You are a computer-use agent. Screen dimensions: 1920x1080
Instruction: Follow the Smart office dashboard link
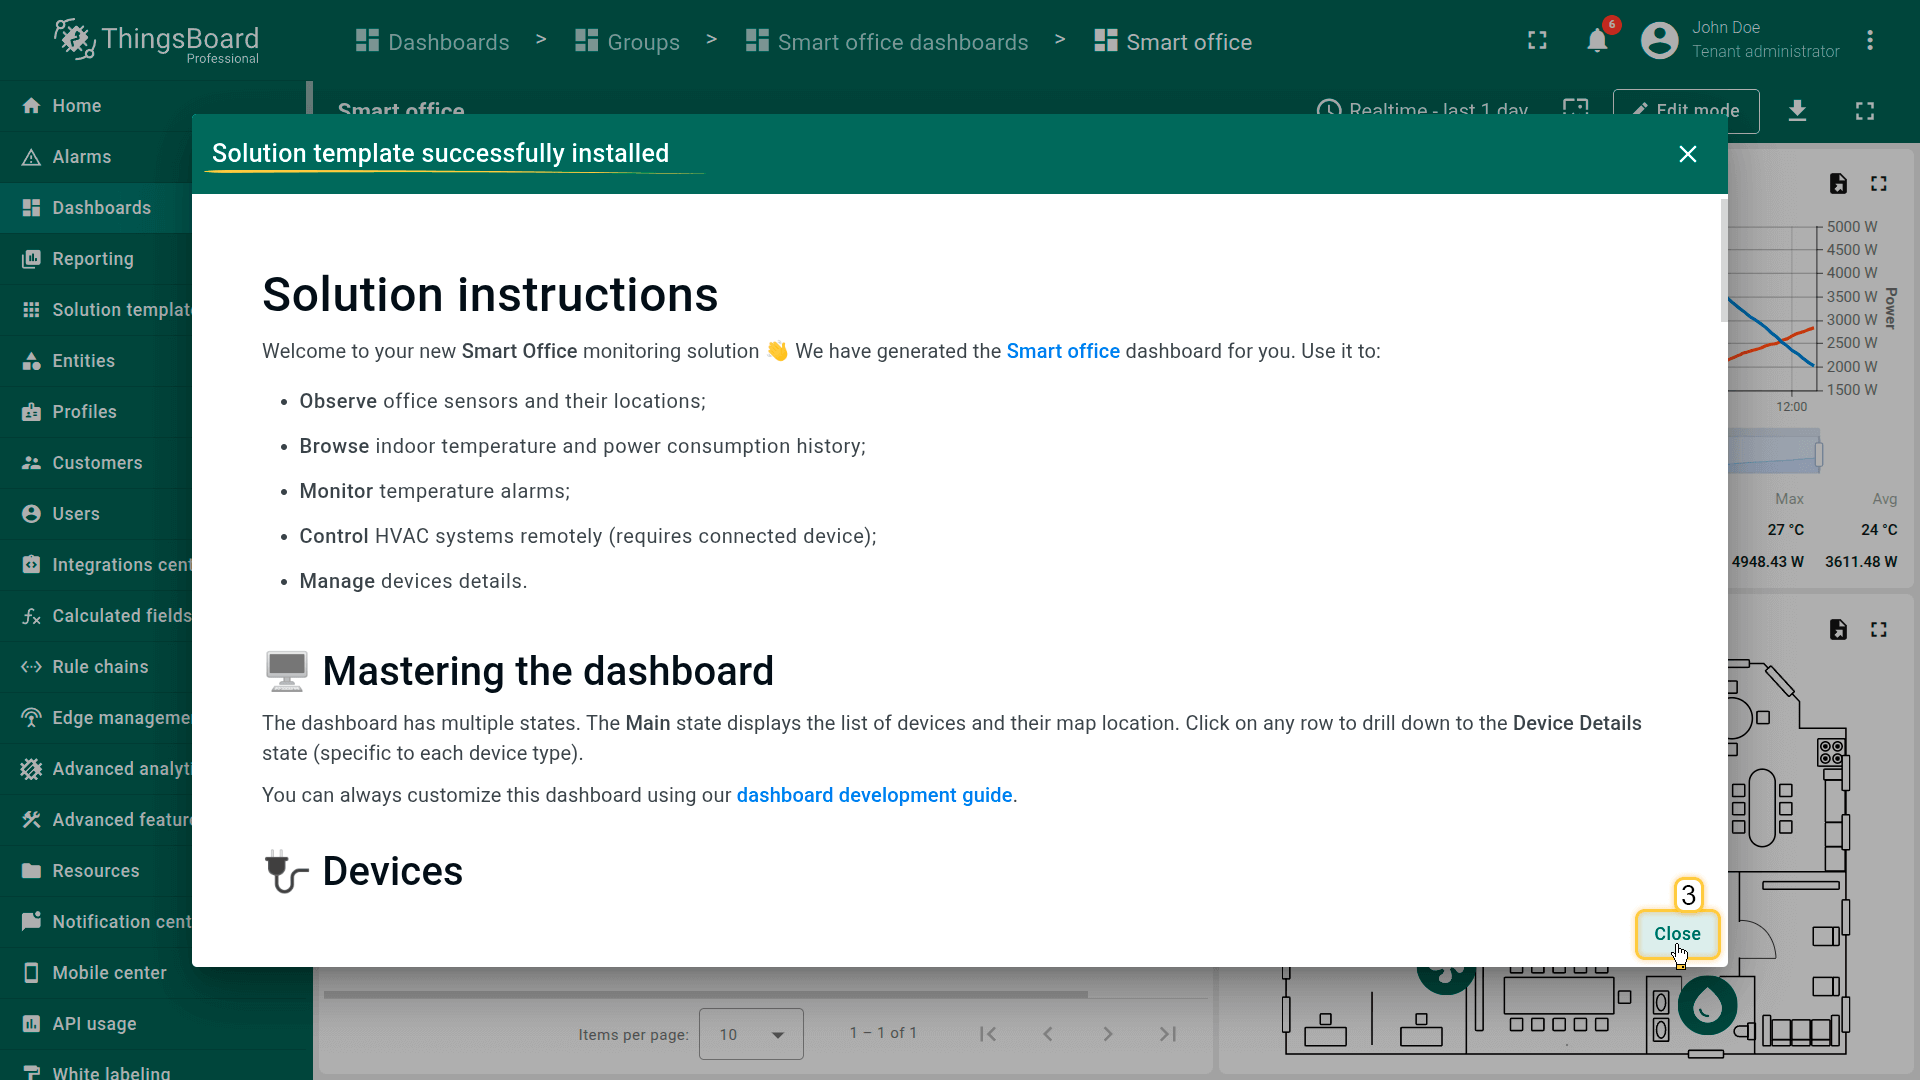(x=1063, y=351)
